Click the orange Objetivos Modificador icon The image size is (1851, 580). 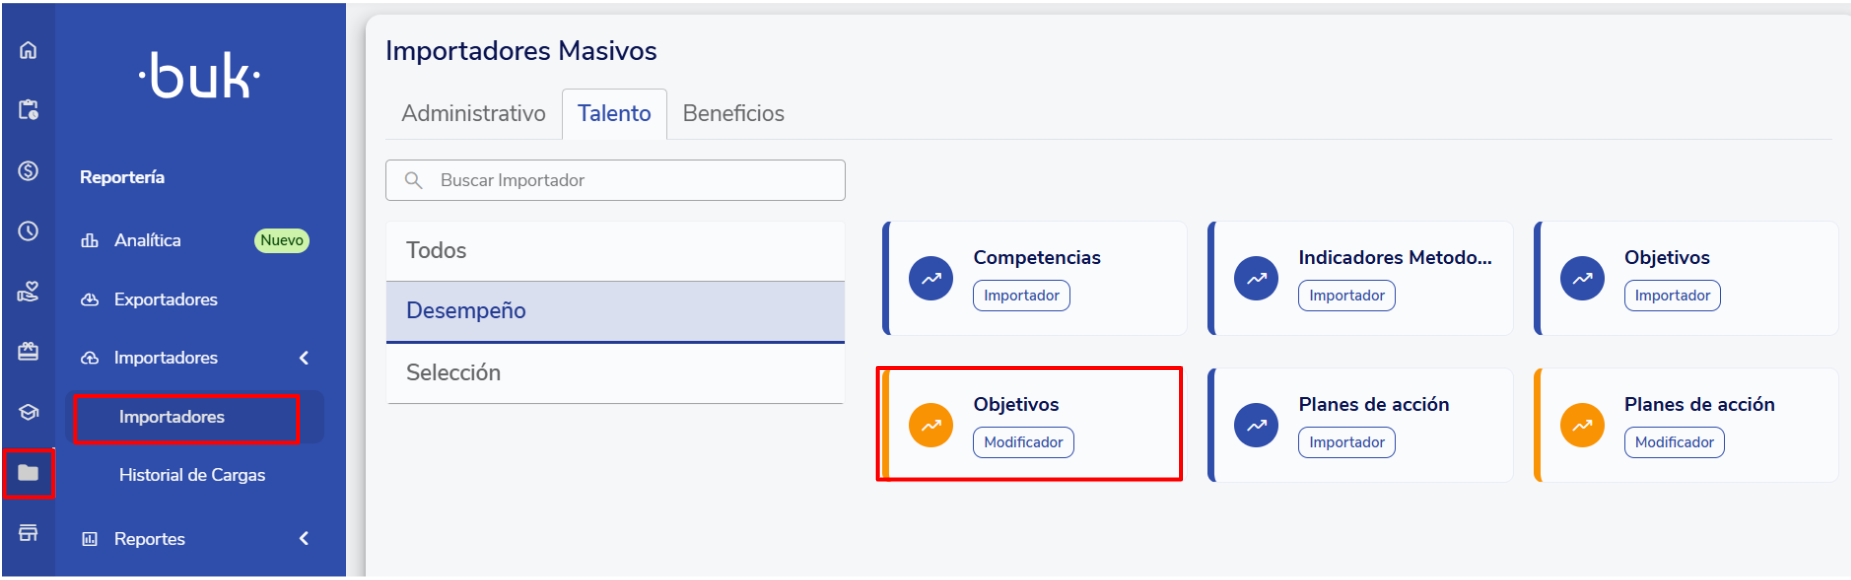click(930, 426)
